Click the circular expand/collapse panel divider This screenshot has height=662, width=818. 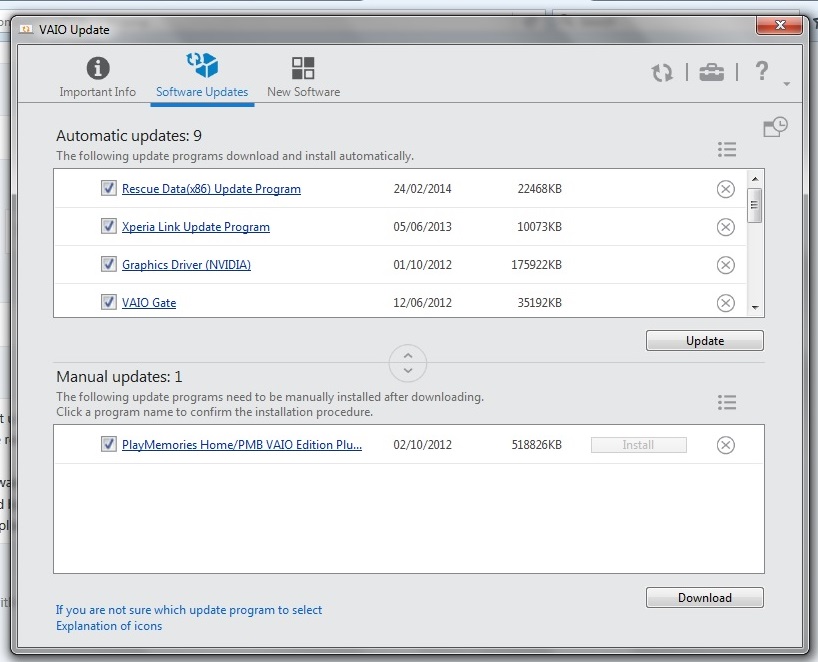click(x=408, y=362)
